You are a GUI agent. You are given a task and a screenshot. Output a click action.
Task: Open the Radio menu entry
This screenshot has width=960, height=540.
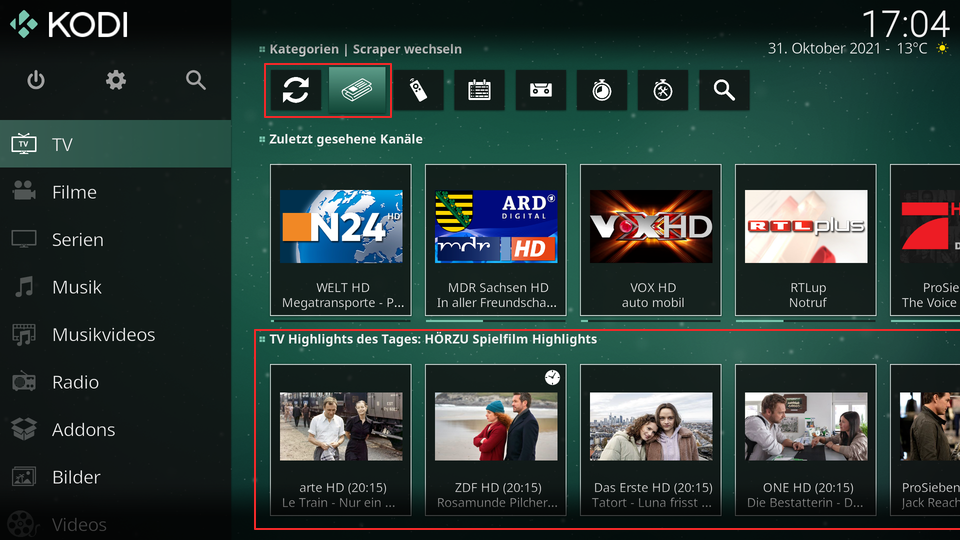[116, 382]
